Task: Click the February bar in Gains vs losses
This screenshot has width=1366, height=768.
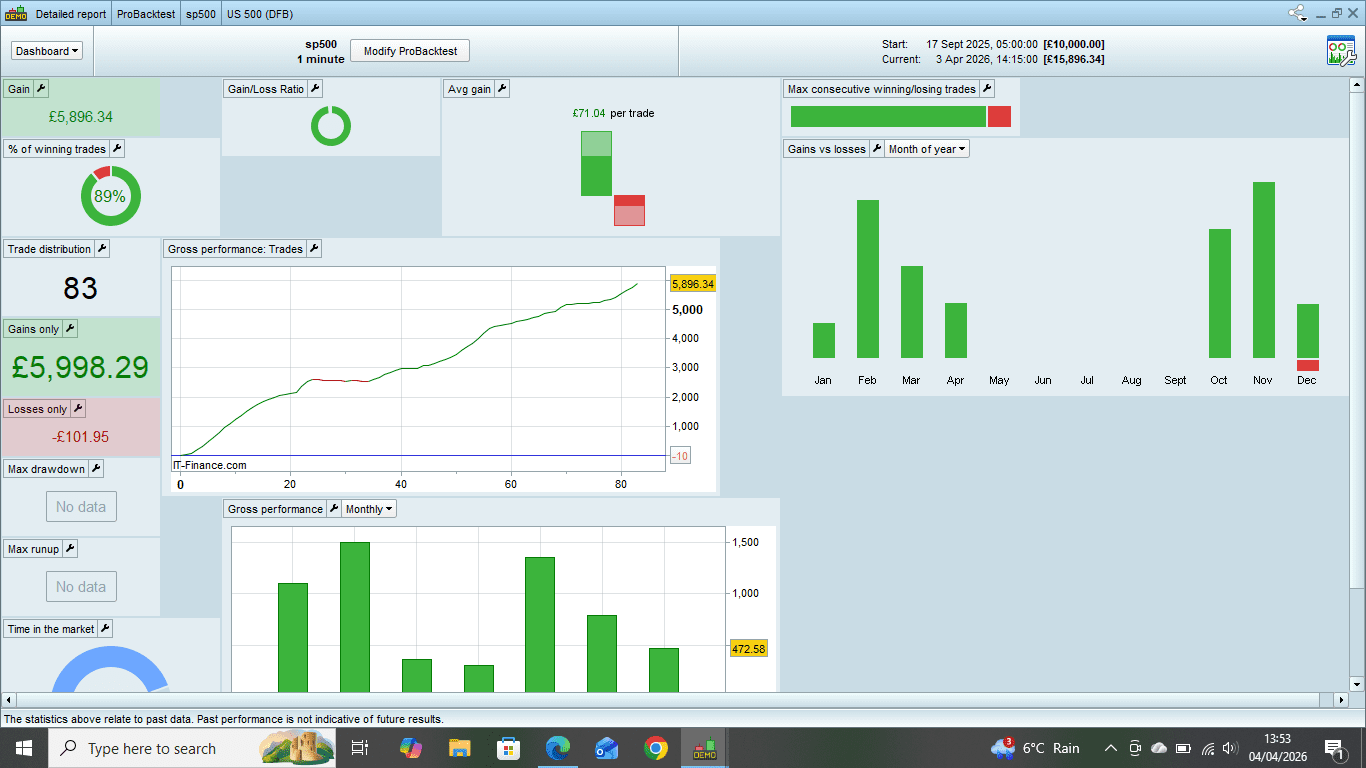Action: (867, 279)
